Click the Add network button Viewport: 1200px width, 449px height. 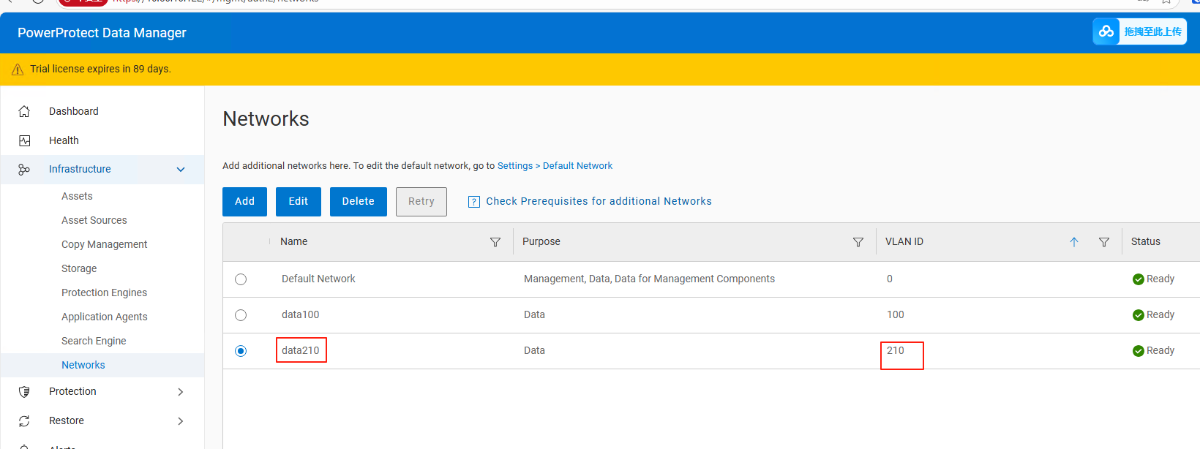click(245, 201)
